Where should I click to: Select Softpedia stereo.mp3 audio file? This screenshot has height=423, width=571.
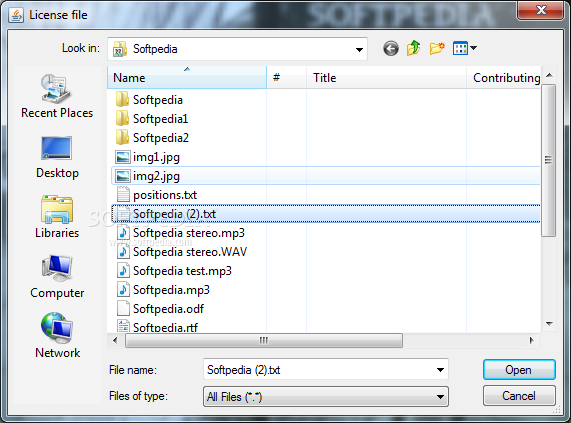(x=181, y=233)
